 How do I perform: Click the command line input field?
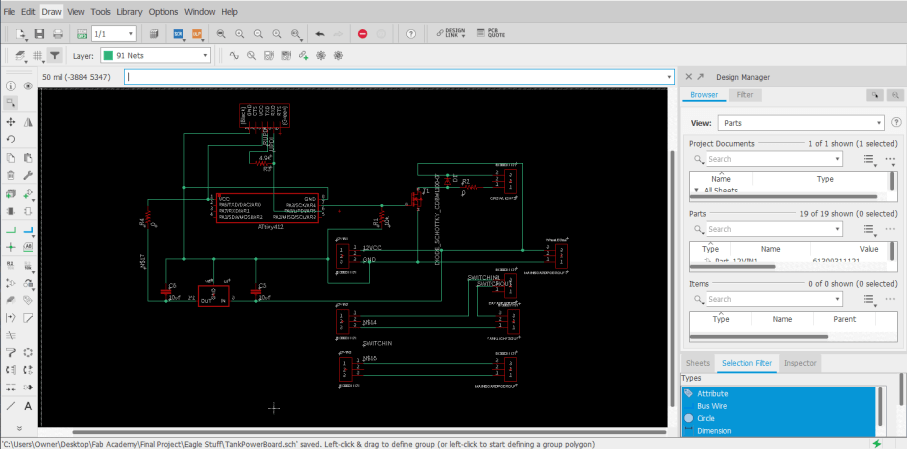(x=398, y=77)
